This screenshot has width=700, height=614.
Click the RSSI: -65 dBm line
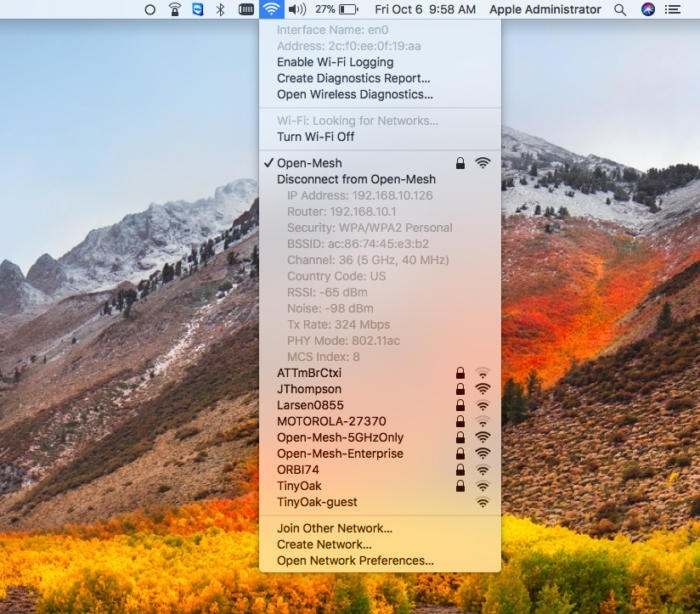[380, 292]
